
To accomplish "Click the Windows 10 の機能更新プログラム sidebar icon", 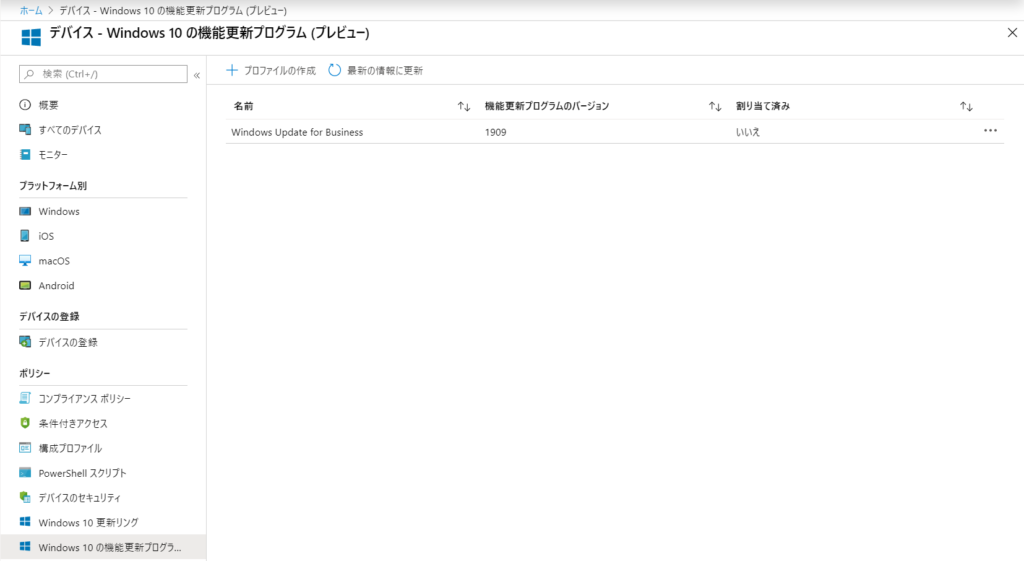I will (x=25, y=547).
